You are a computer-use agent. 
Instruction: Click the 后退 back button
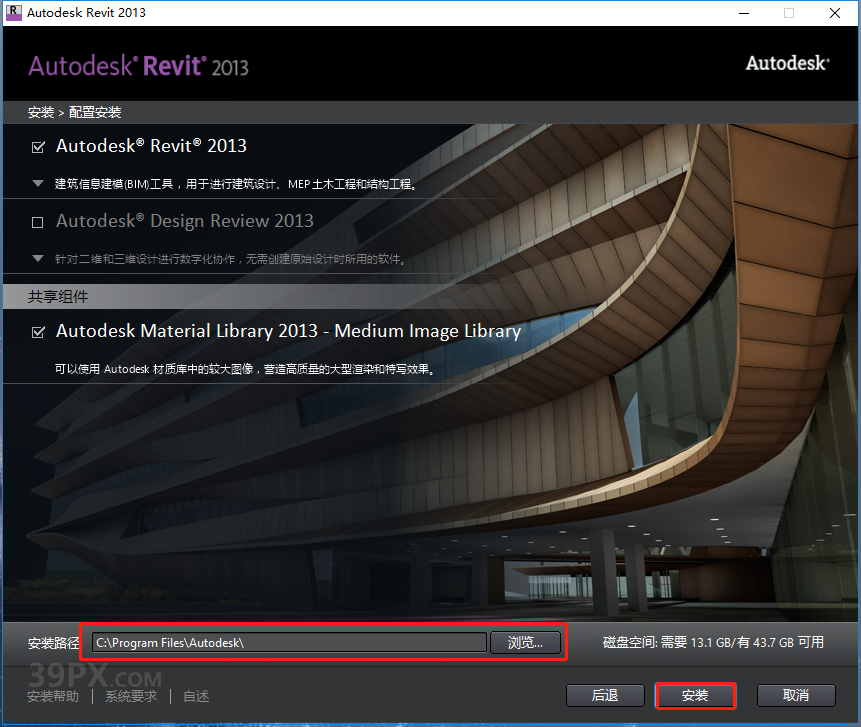pos(605,695)
